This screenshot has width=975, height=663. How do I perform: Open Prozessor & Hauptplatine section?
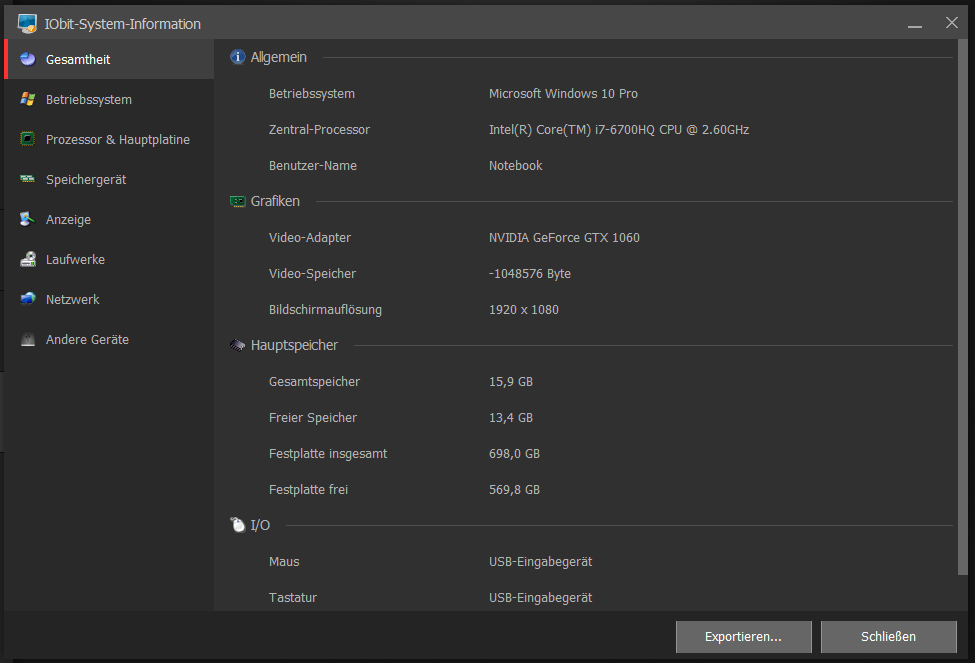pyautogui.click(x=109, y=139)
